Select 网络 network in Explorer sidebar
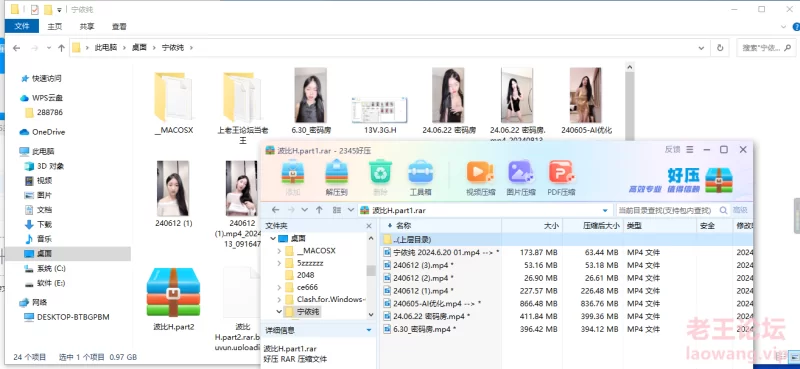 (x=34, y=302)
